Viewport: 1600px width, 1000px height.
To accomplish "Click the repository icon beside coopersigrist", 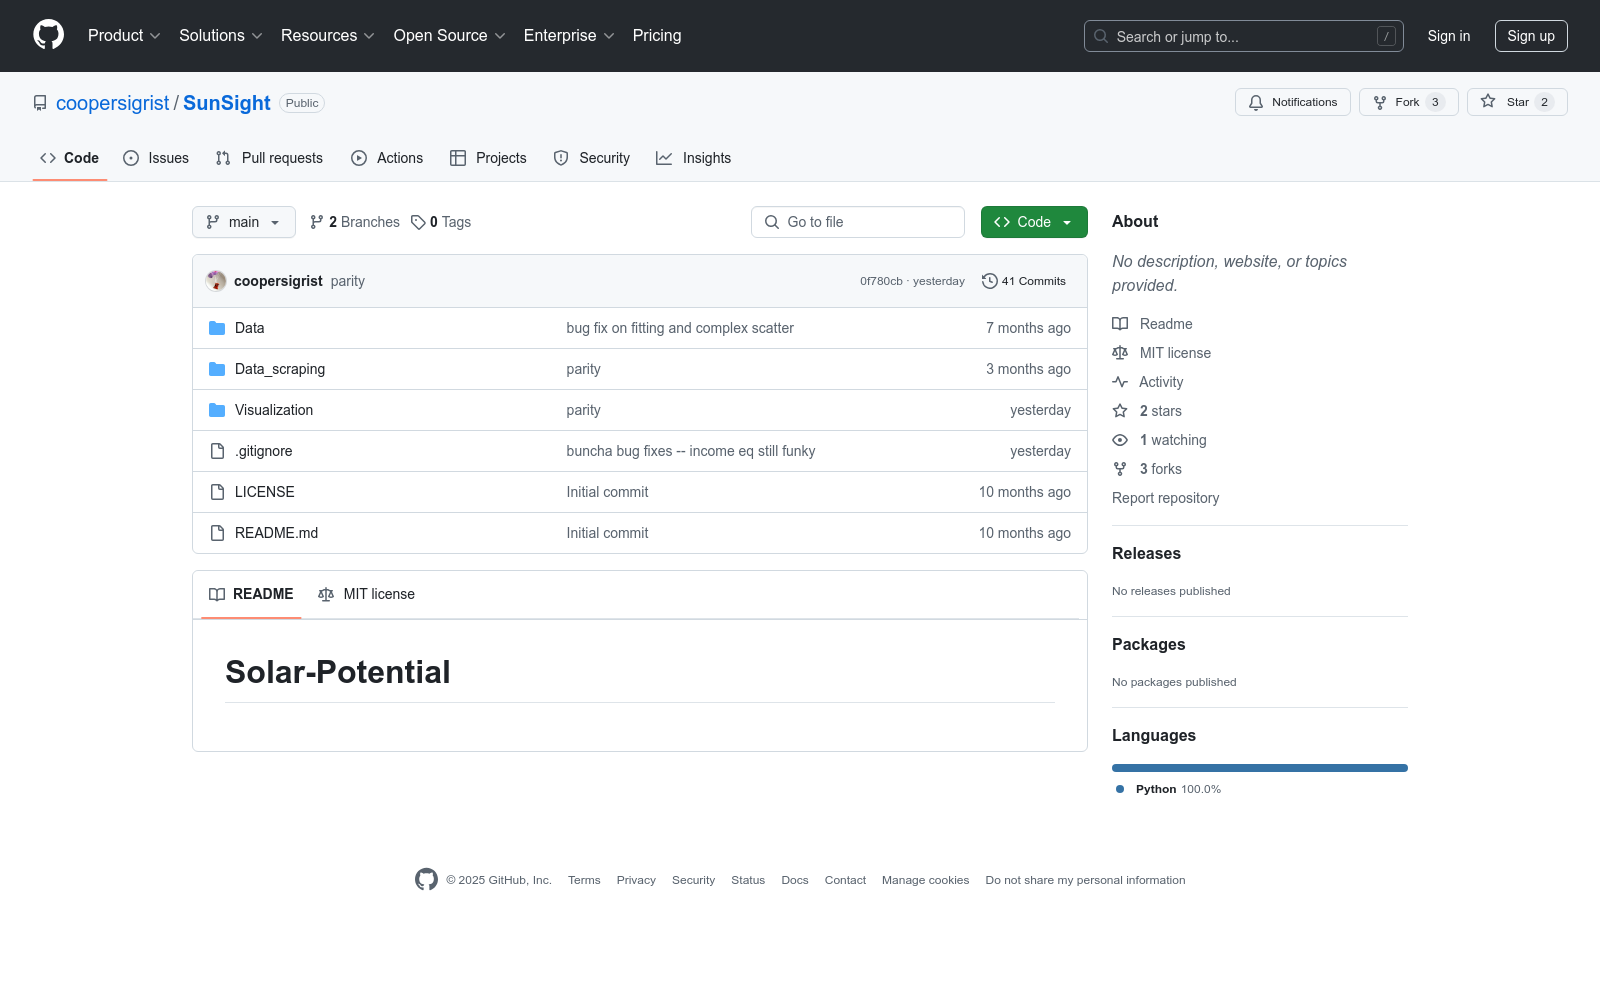I will click(x=40, y=103).
